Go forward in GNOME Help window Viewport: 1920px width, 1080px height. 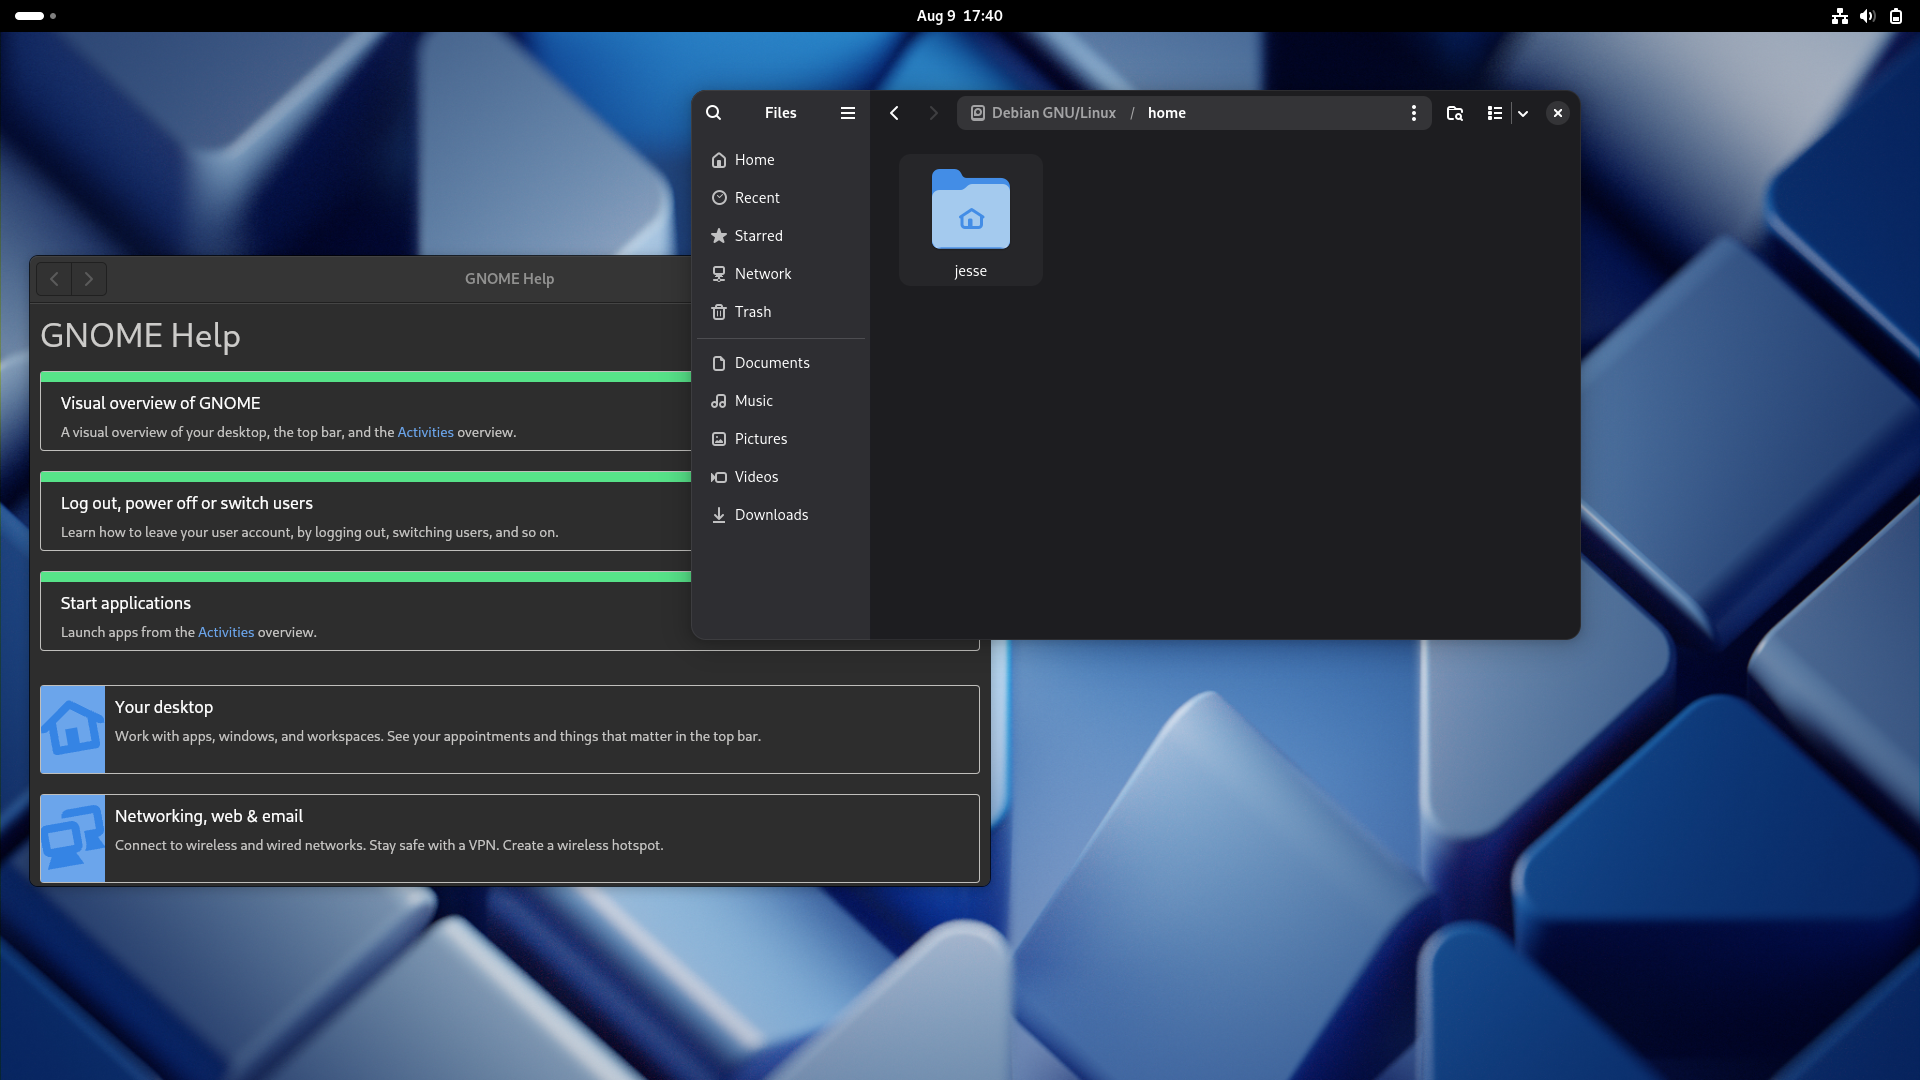click(x=89, y=279)
